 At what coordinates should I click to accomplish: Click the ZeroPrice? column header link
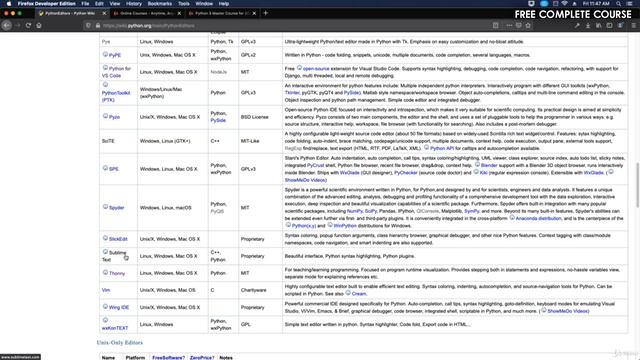click(202, 358)
